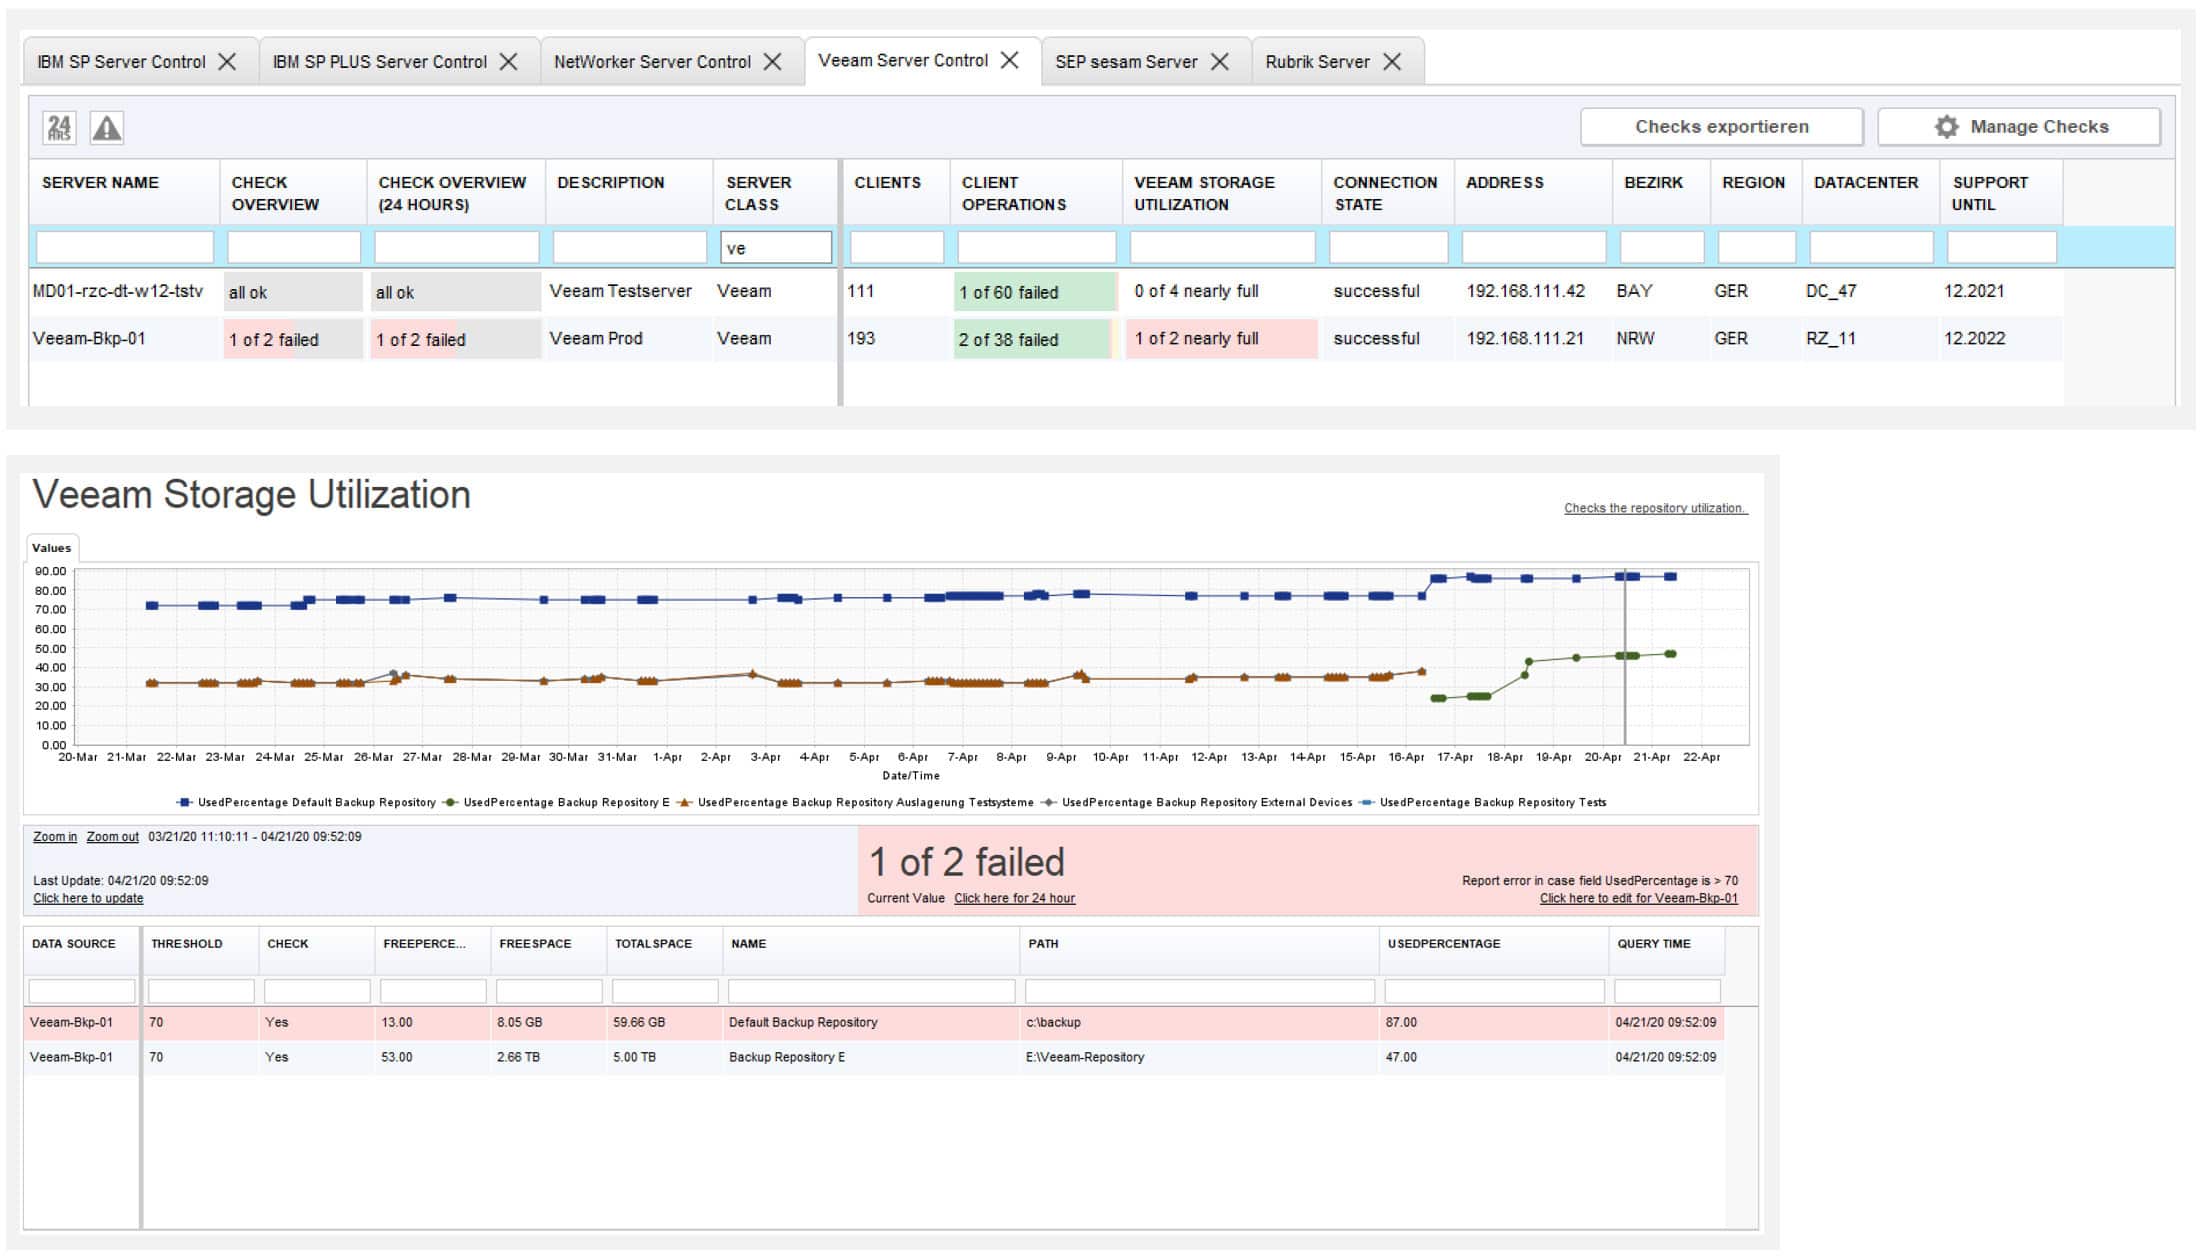Screen dimensions: 2206x1257
Task: Click the edit for Veeam-Bkp-01 link
Action: pos(1638,899)
